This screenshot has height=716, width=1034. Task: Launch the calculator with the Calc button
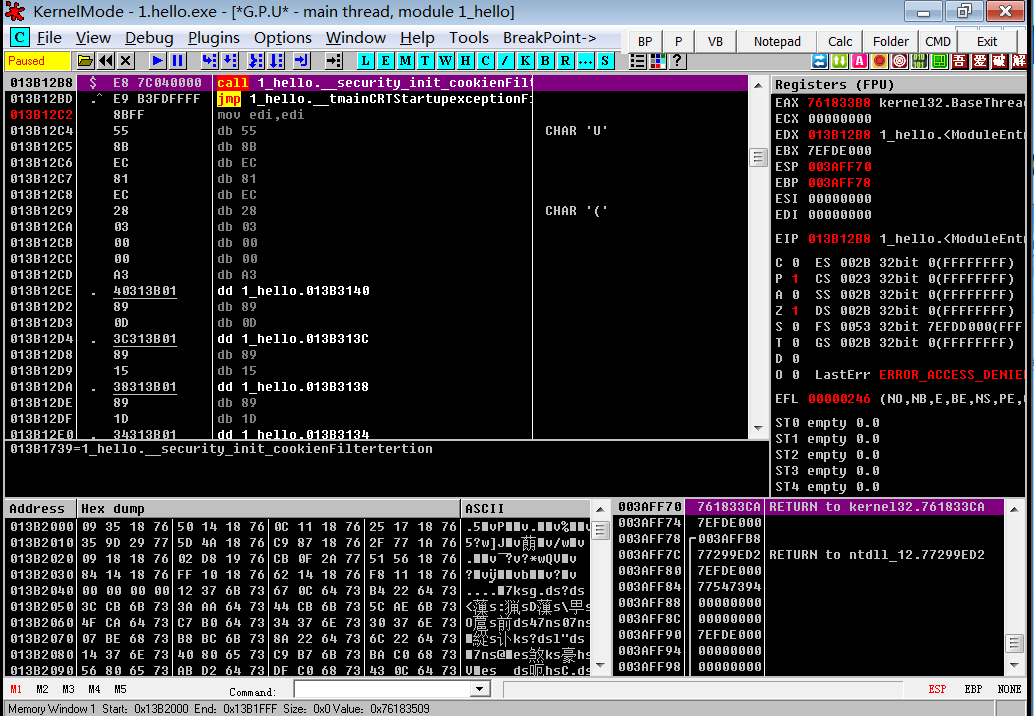[x=840, y=42]
